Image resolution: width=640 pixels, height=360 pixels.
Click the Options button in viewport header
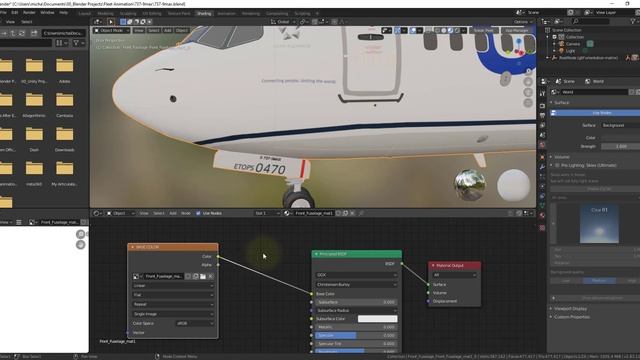[x=522, y=22]
